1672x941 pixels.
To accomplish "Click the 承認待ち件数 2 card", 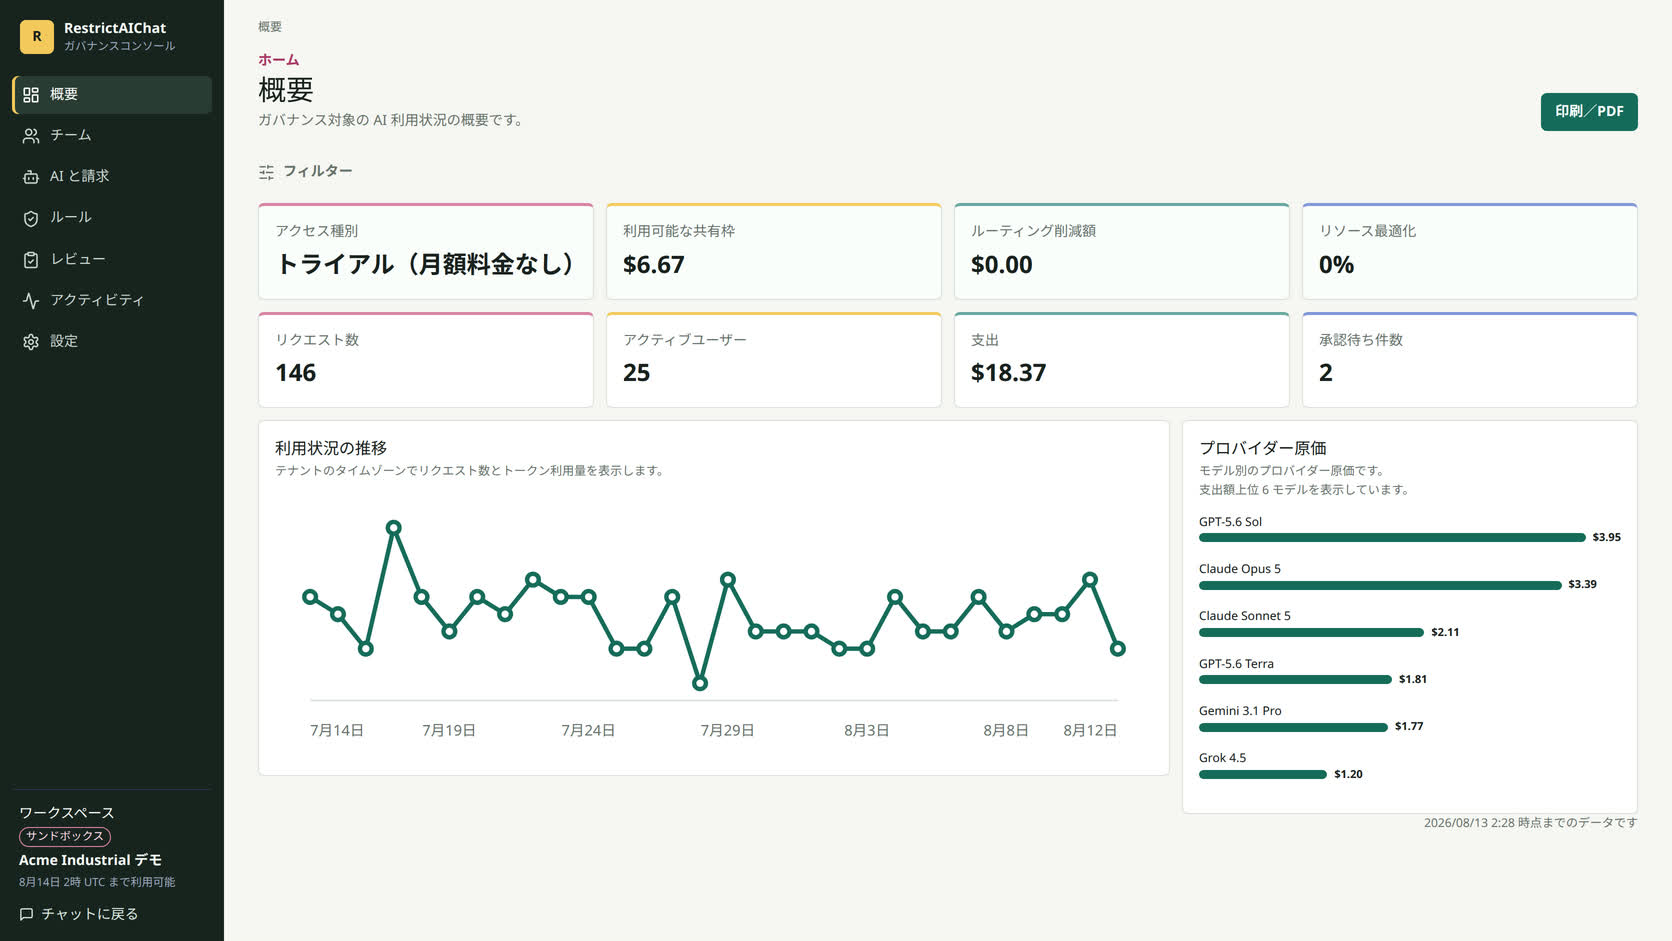I will [1470, 360].
